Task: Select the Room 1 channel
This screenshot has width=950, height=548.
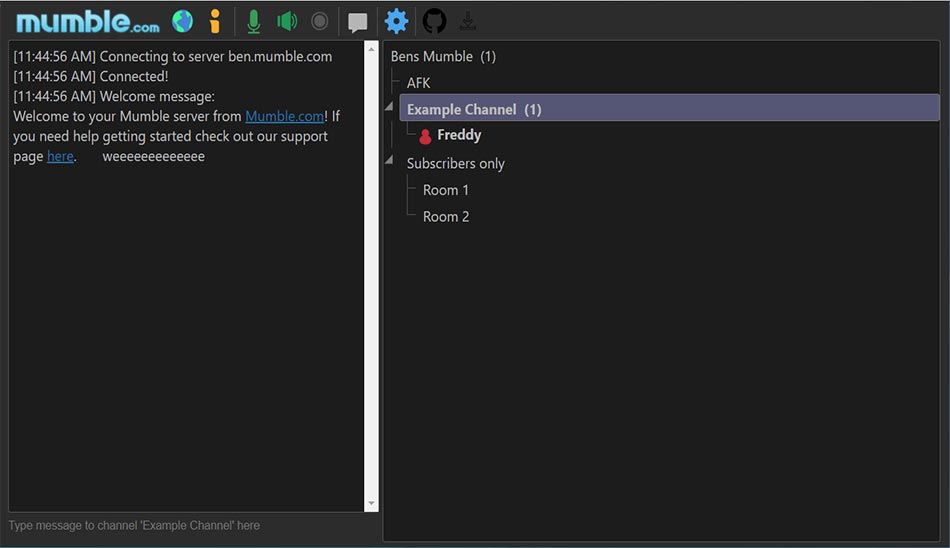Action: [445, 190]
